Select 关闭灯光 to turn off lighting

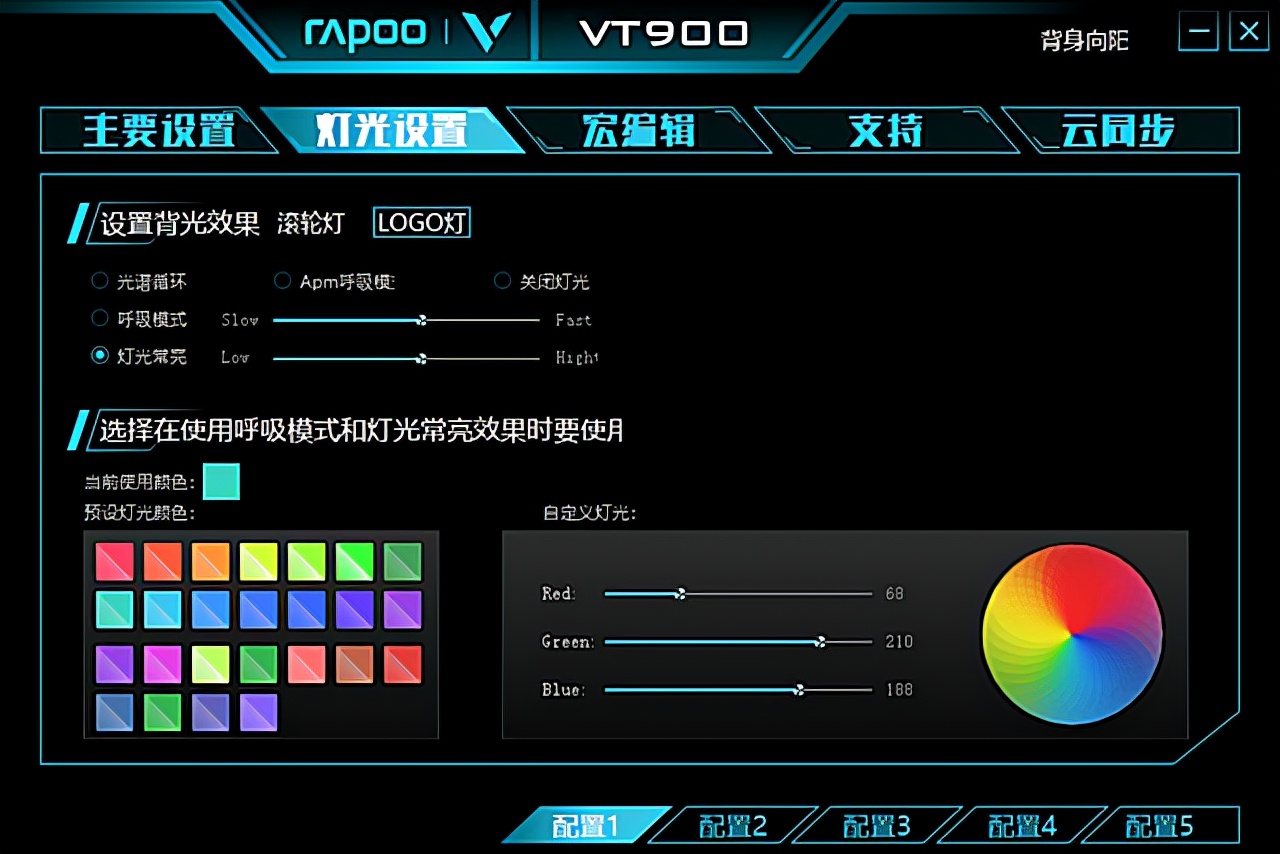tap(502, 281)
